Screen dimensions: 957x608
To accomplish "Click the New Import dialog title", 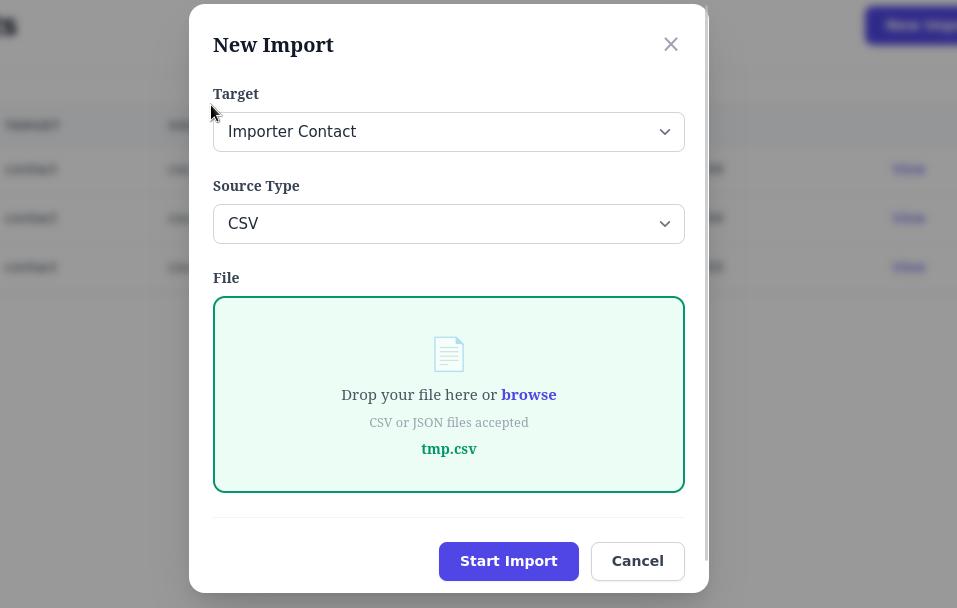I will (273, 44).
